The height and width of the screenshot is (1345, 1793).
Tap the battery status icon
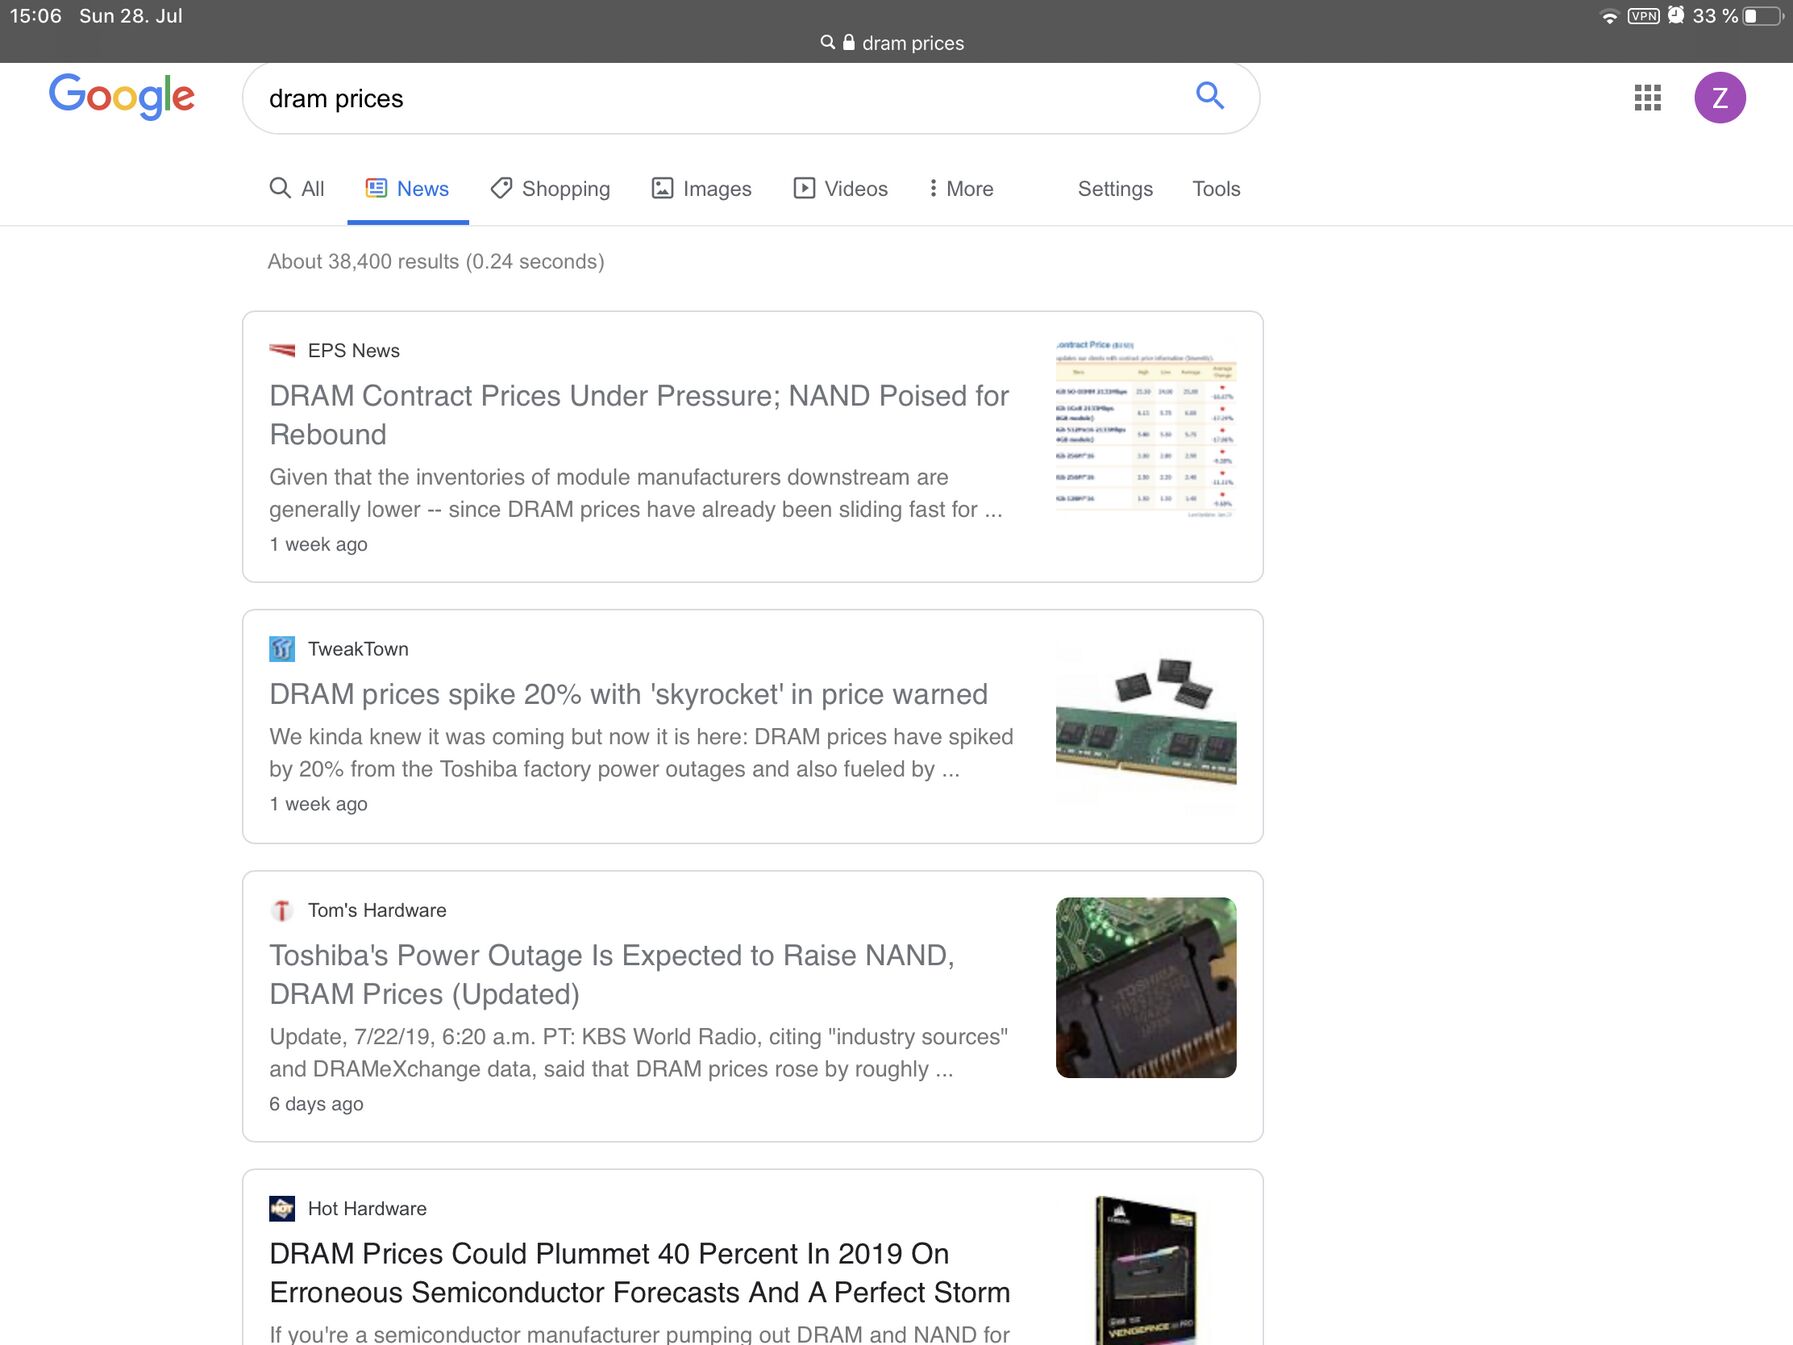pos(1762,16)
